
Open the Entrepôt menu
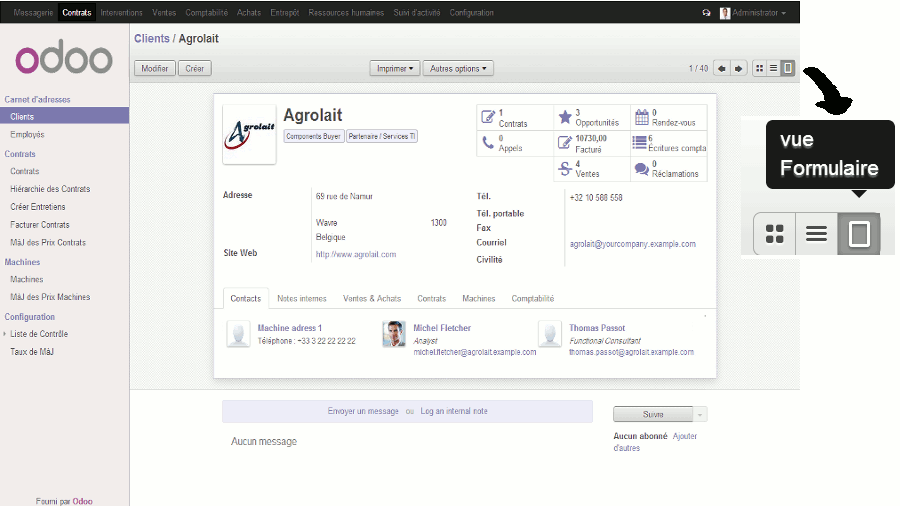coord(285,13)
